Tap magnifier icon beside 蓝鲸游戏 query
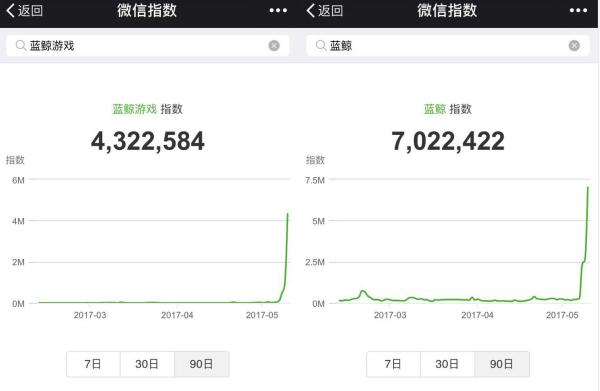Screen dimensions: 600x391 click(21, 46)
